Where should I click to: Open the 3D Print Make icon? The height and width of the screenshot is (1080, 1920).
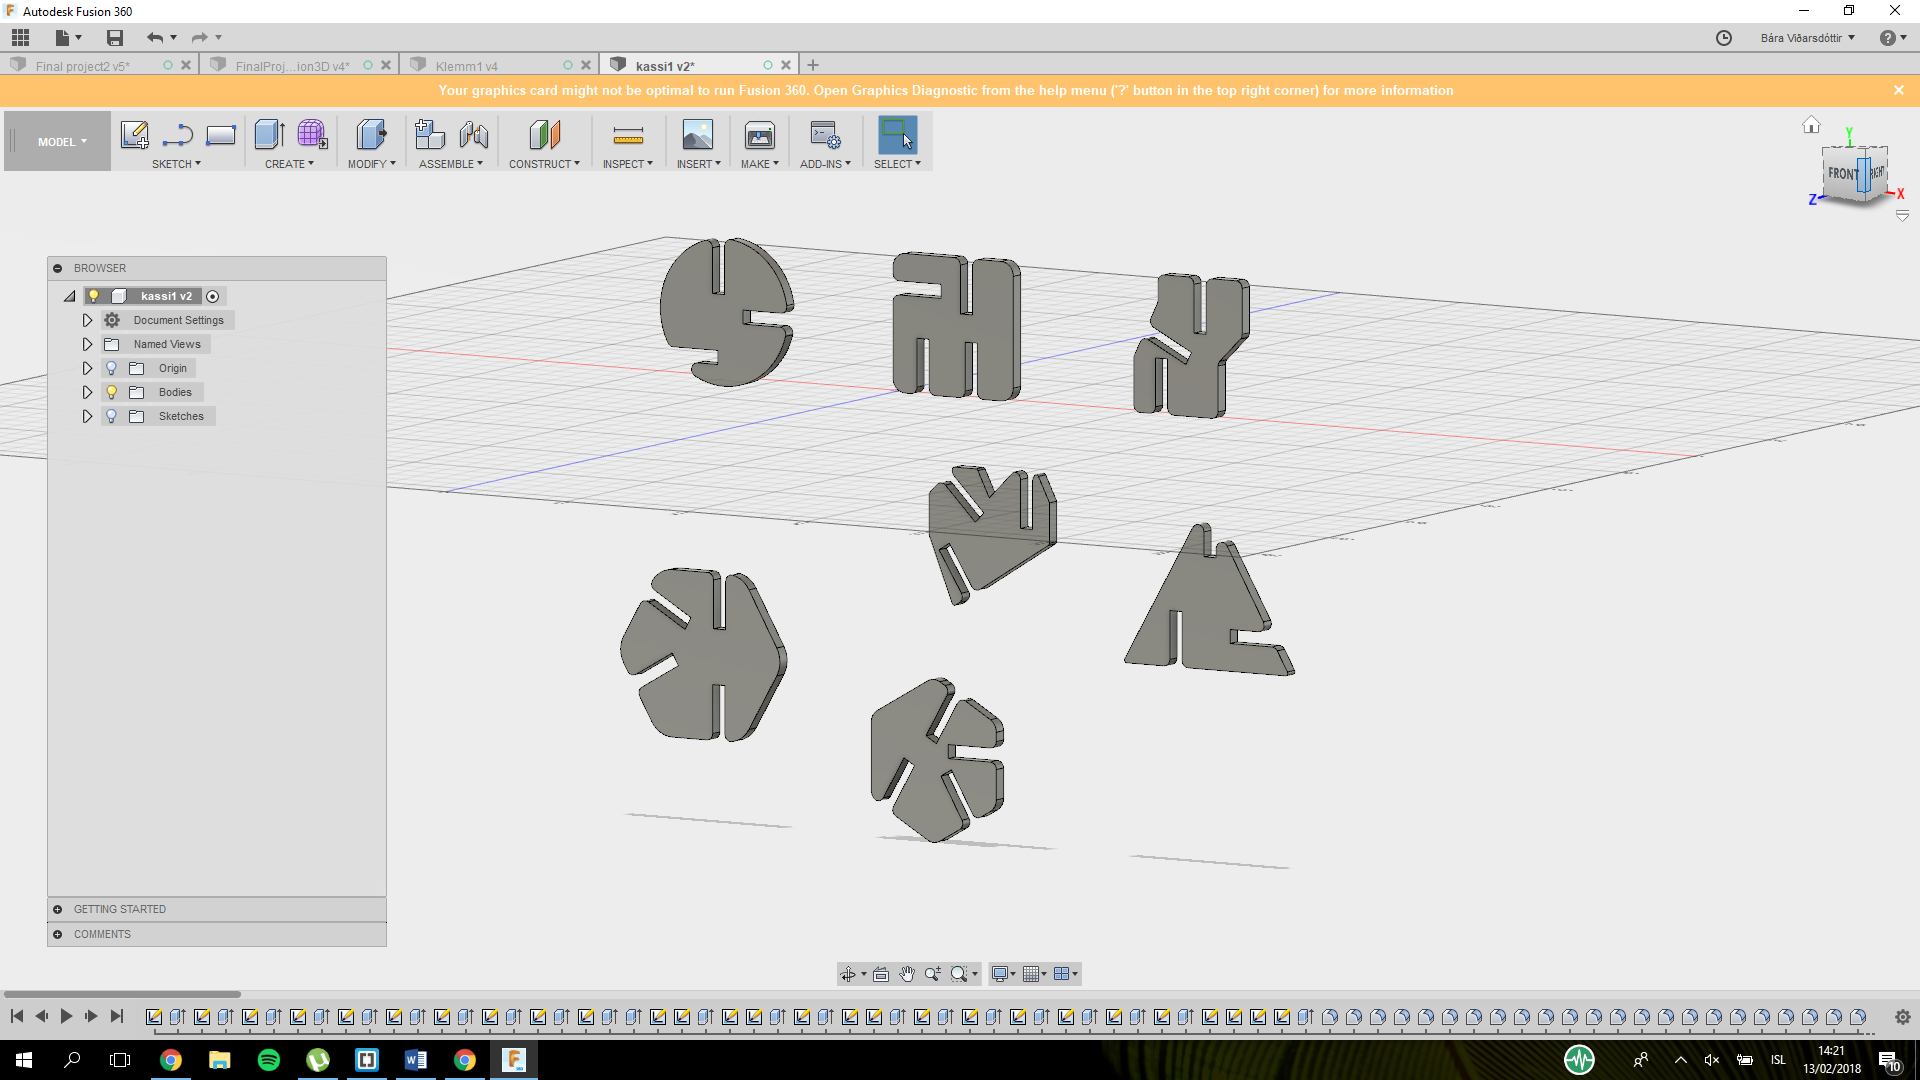click(759, 135)
